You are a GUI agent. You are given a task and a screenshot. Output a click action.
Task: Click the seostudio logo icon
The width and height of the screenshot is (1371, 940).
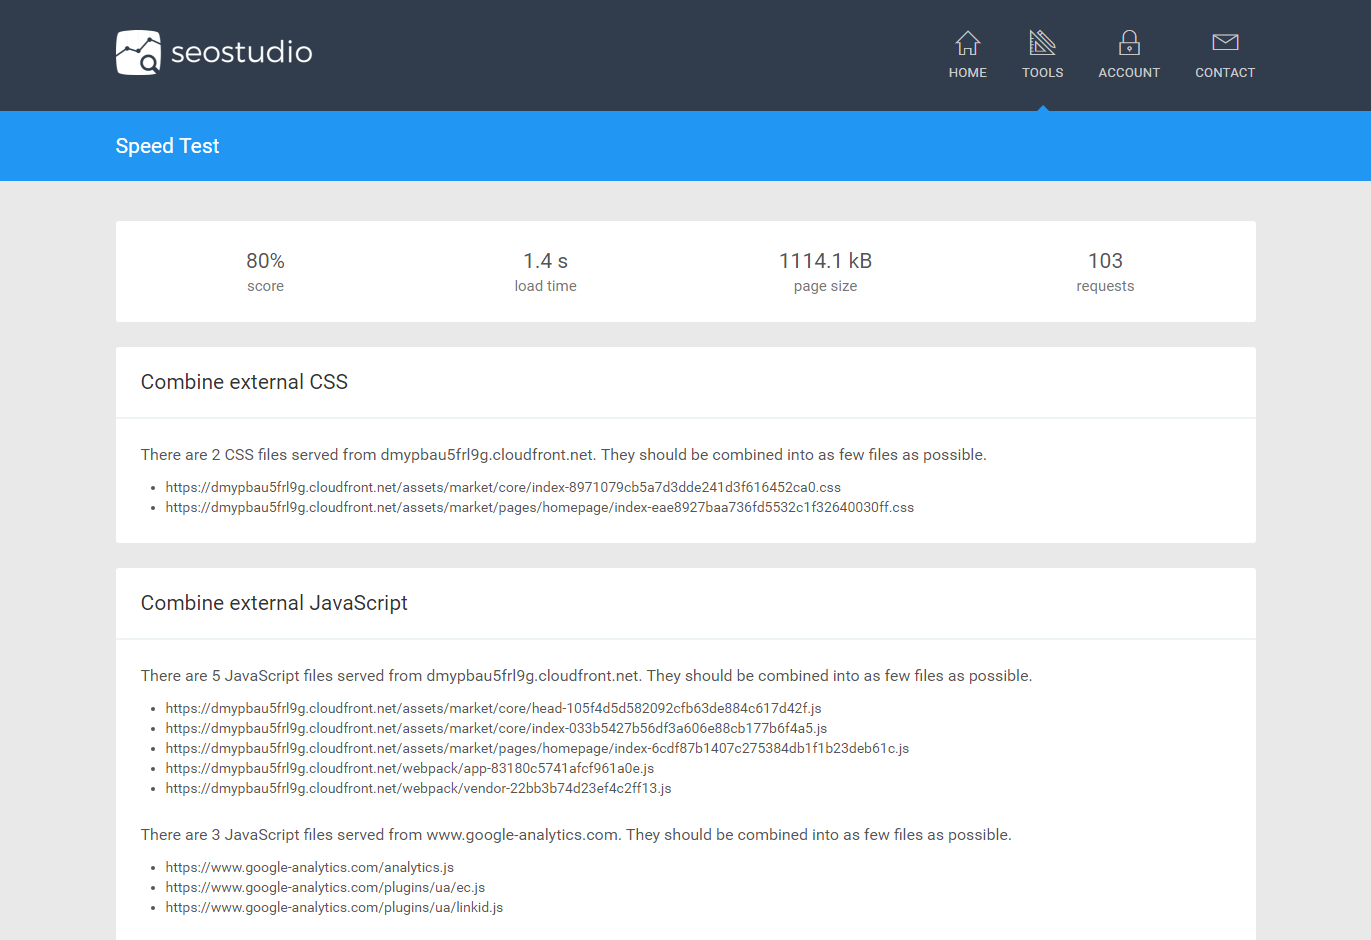point(138,52)
